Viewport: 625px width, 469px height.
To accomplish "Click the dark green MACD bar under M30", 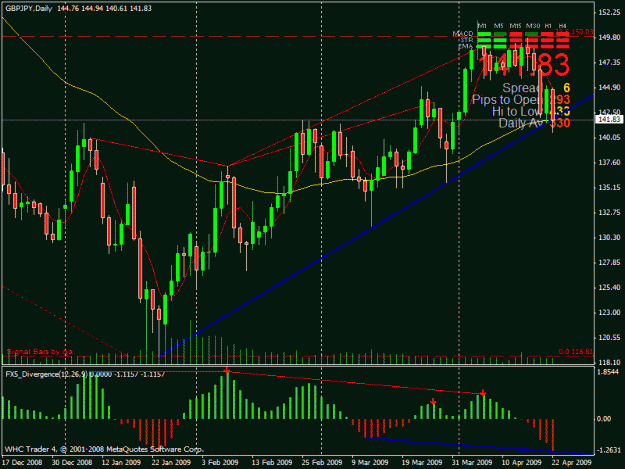I will tap(532, 34).
